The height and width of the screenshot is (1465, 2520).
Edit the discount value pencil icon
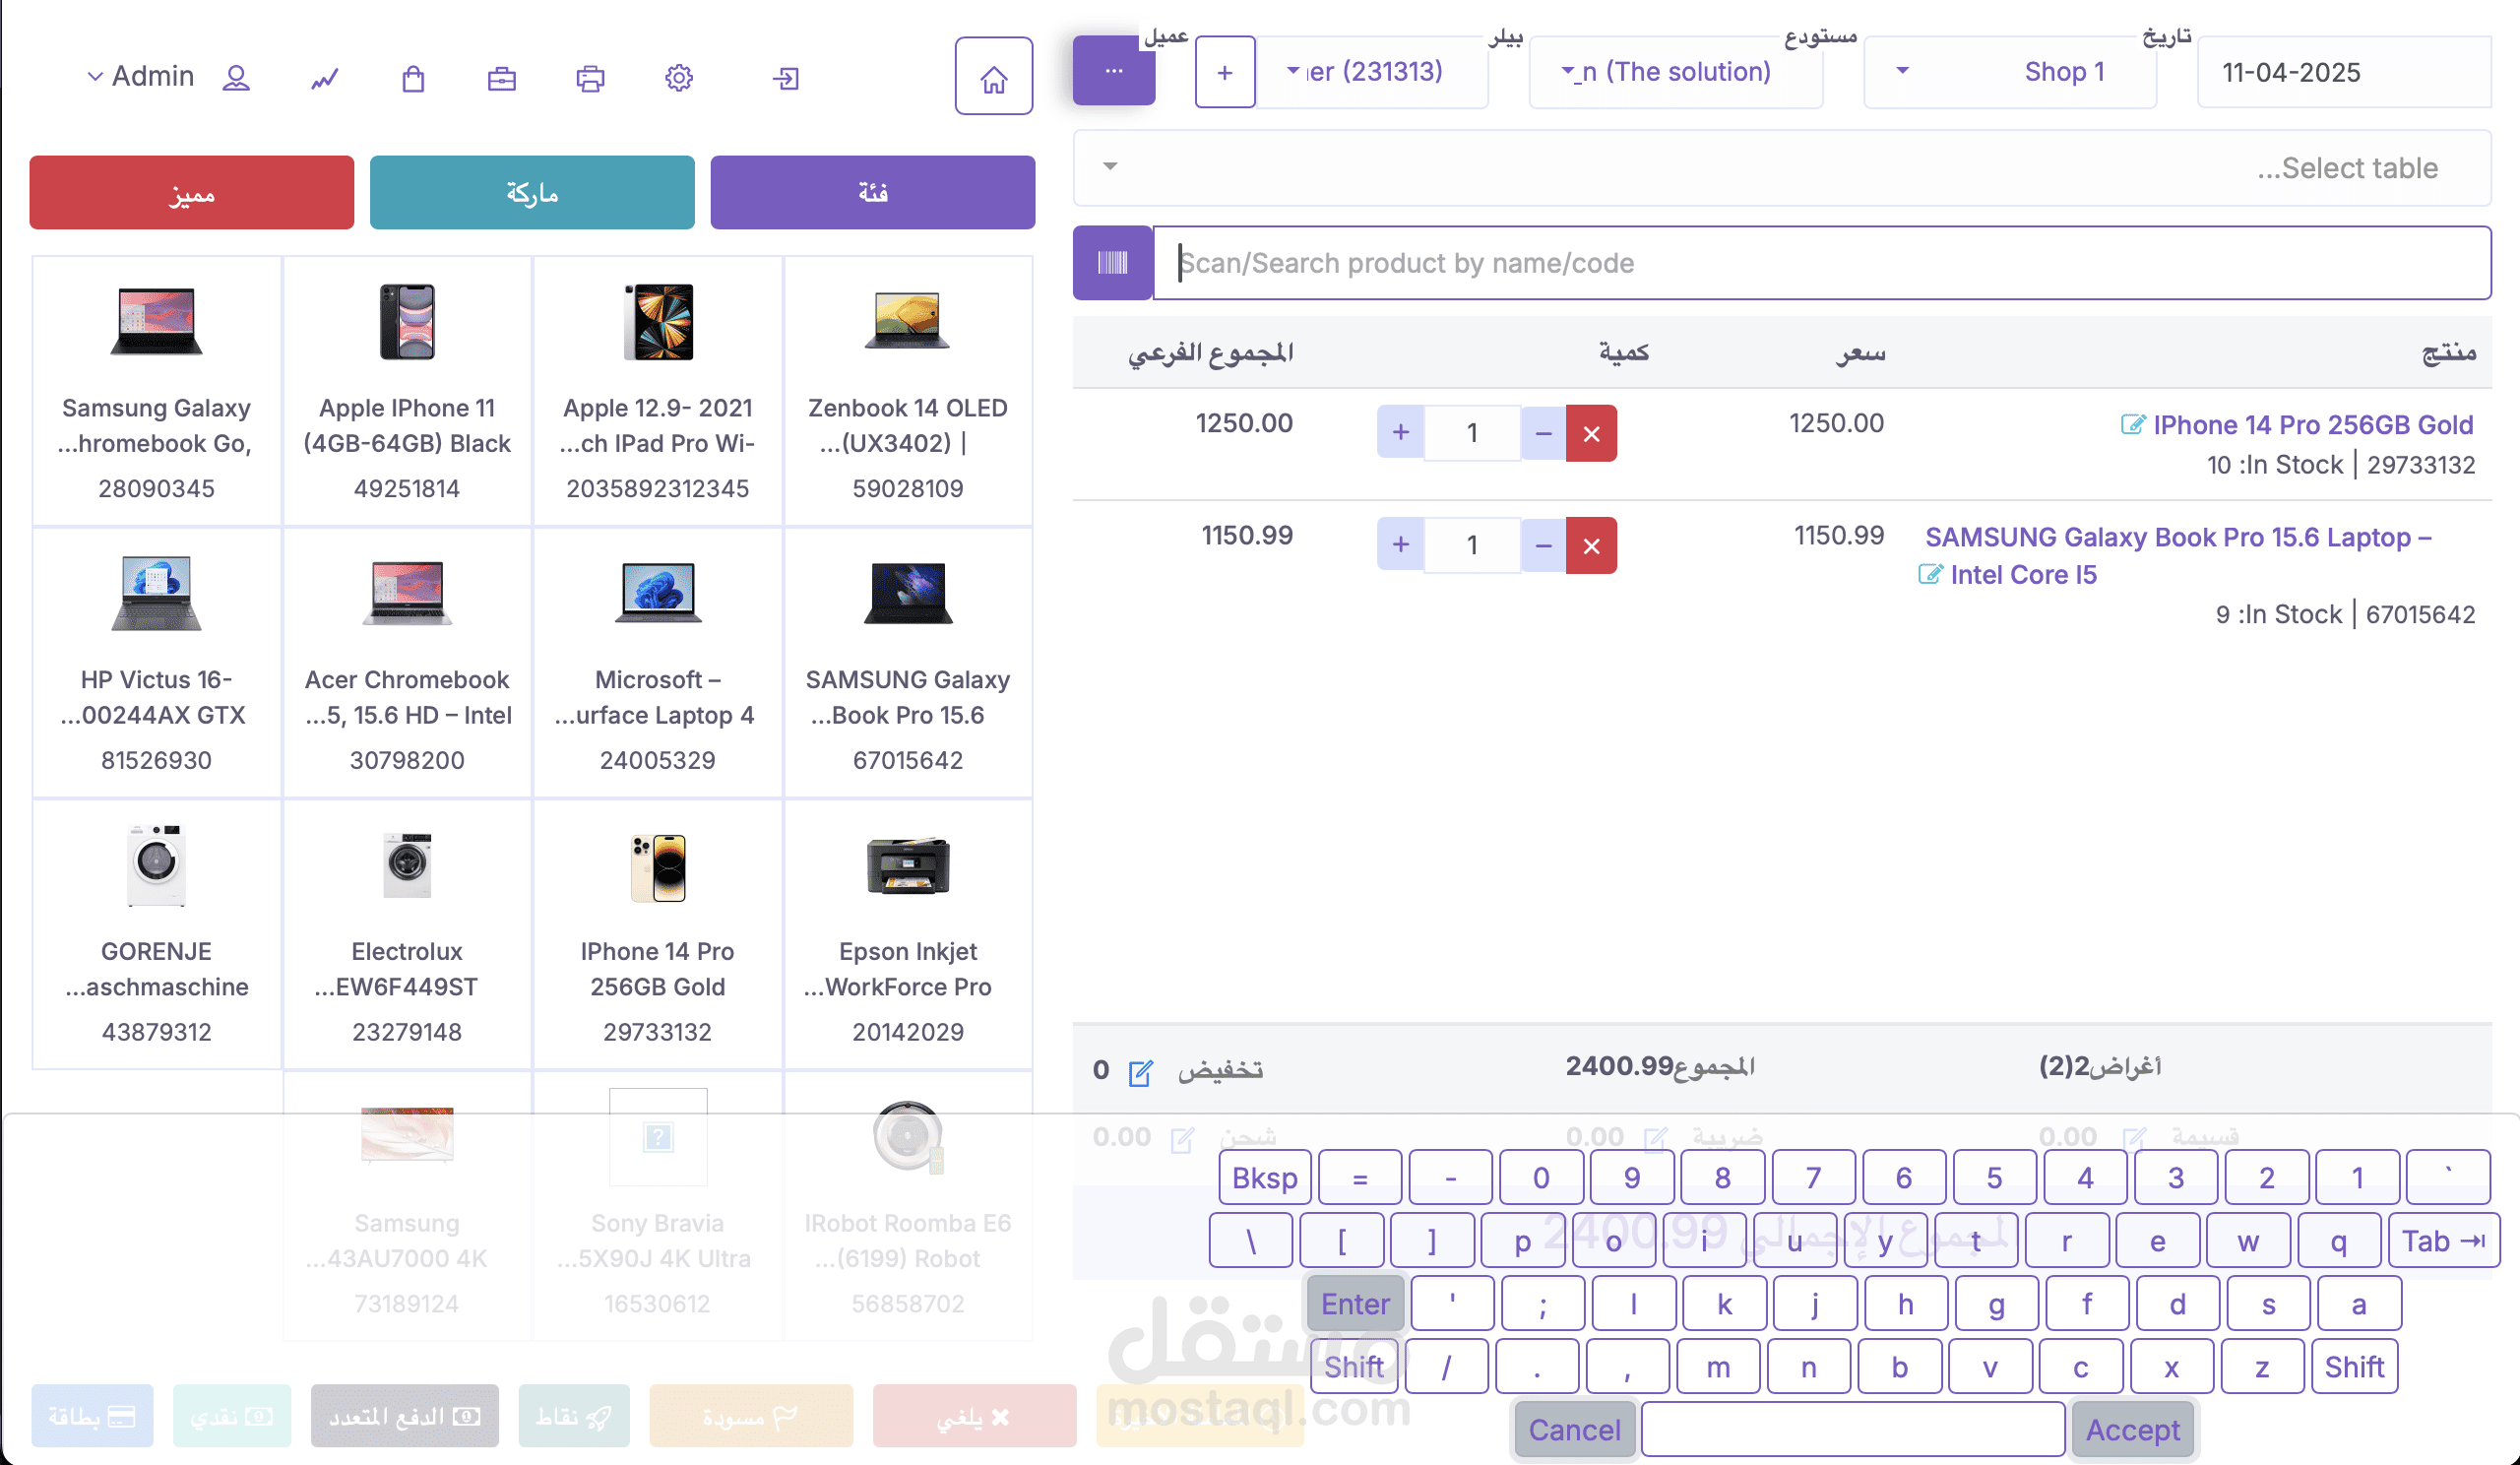pyautogui.click(x=1140, y=1073)
